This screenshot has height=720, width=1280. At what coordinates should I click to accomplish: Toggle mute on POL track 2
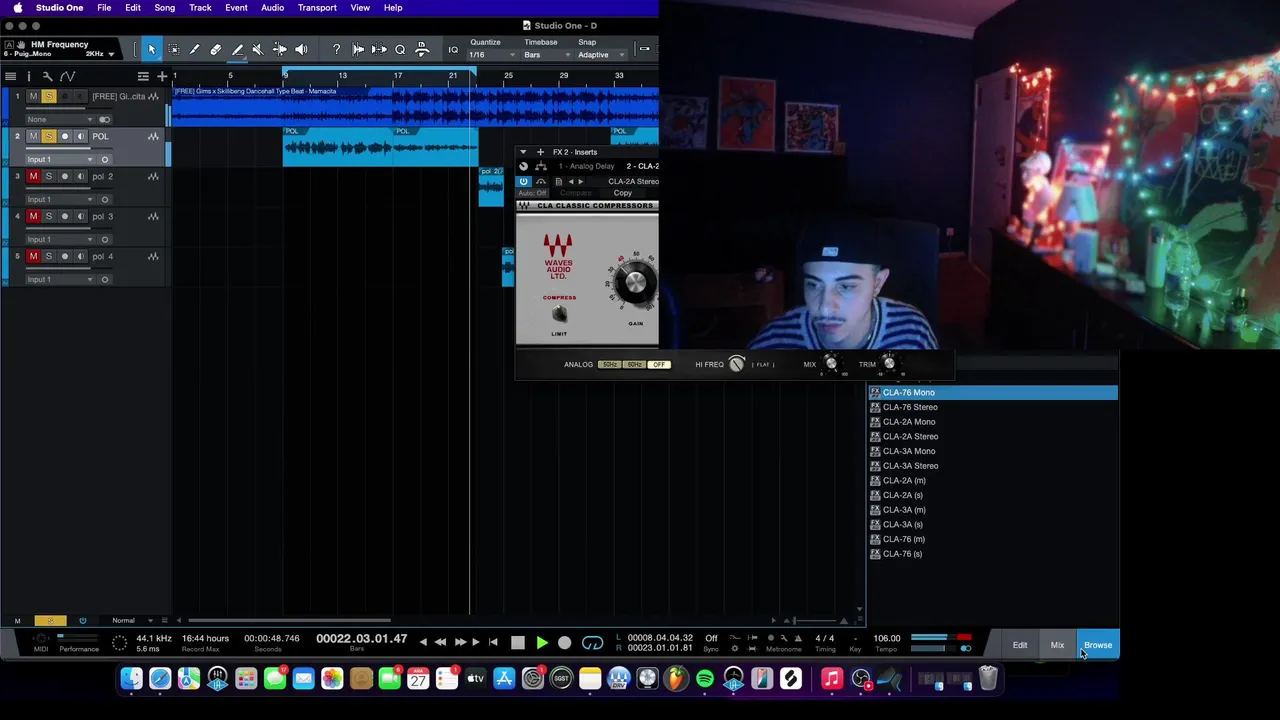[x=33, y=136]
